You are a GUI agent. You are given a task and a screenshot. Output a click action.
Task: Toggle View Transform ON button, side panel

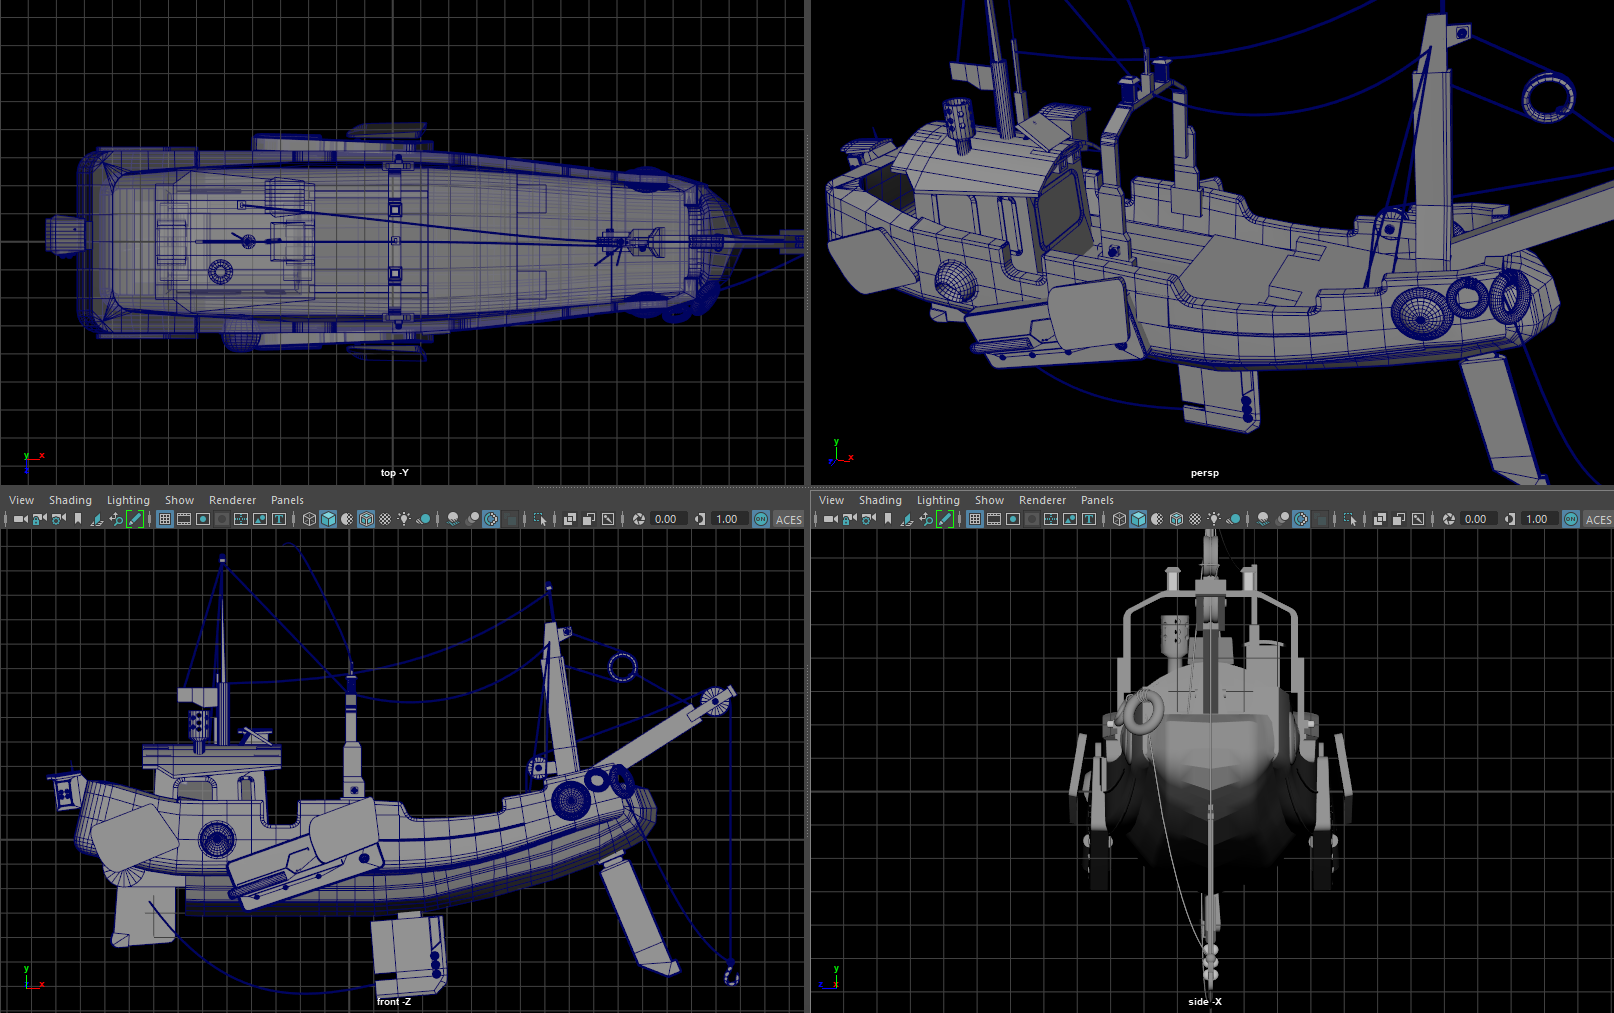tap(1571, 519)
